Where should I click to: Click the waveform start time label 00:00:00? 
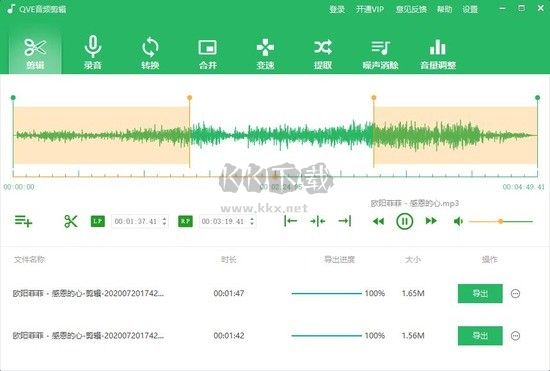point(19,187)
